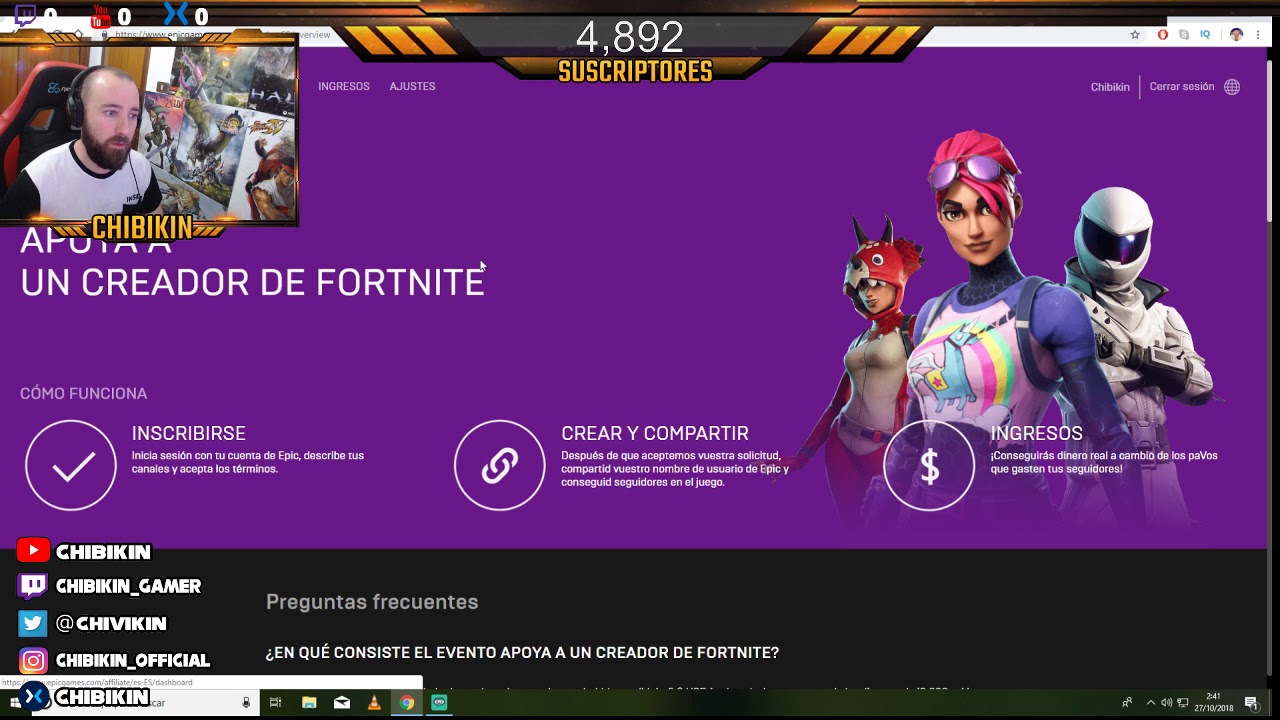Bookmark the page with the star icon

click(1135, 34)
